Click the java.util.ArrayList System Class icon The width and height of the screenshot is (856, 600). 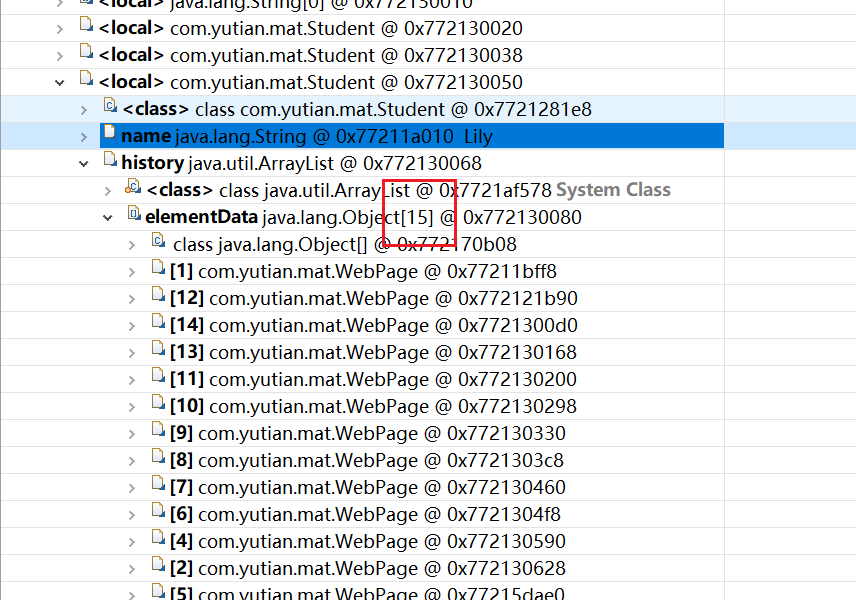pos(133,189)
